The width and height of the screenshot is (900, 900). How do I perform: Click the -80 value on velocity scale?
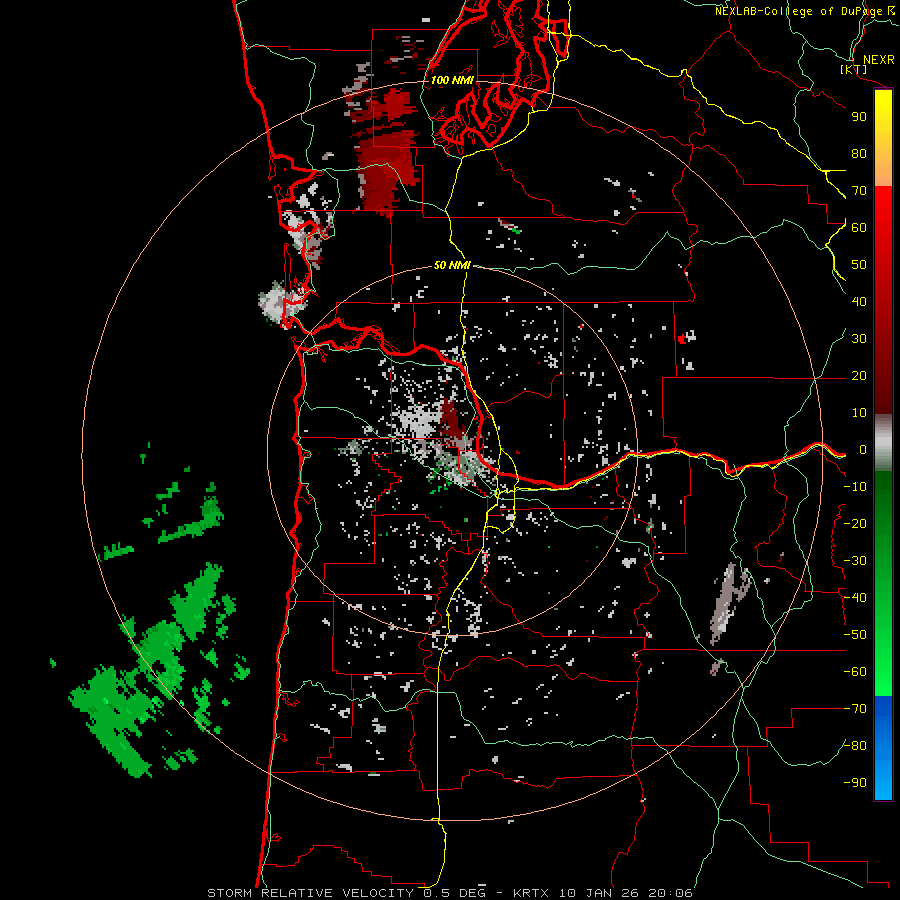[x=855, y=746]
